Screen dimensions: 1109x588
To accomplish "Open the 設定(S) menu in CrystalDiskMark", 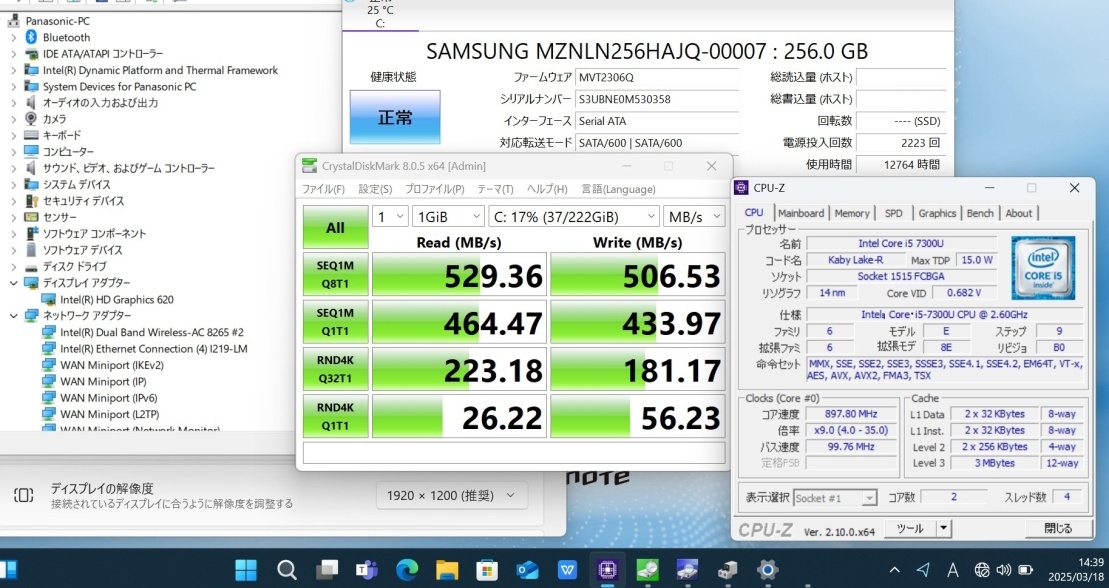I will click(375, 189).
